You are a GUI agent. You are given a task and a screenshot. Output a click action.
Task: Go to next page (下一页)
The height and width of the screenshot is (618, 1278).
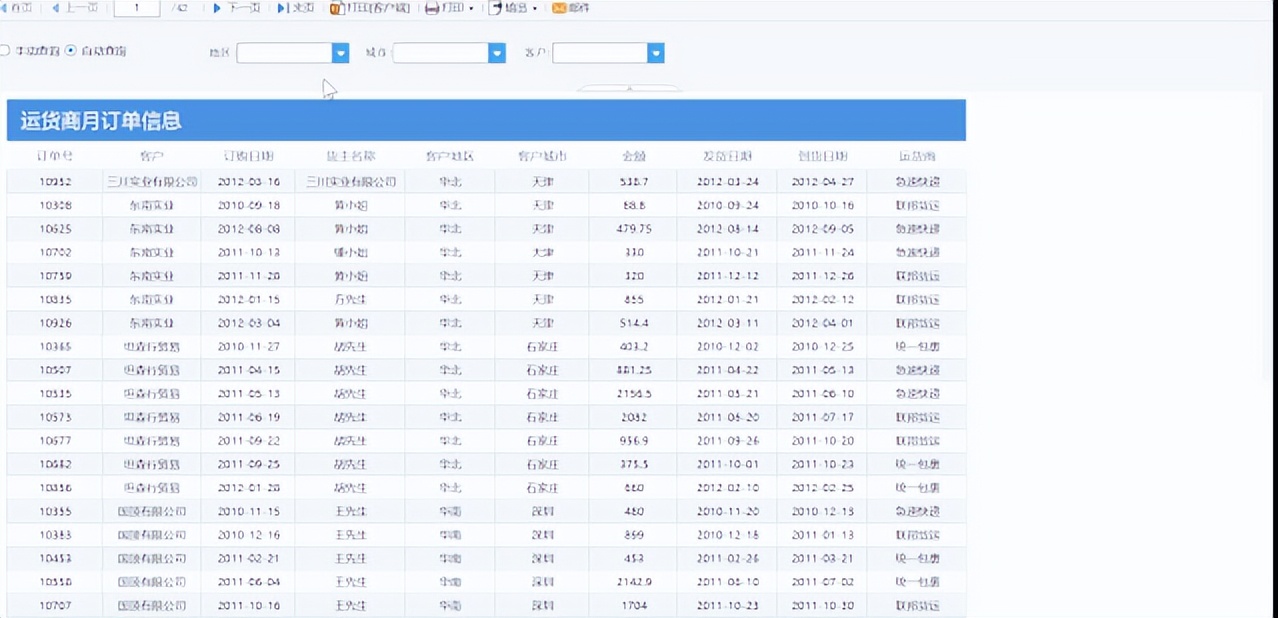pyautogui.click(x=238, y=8)
